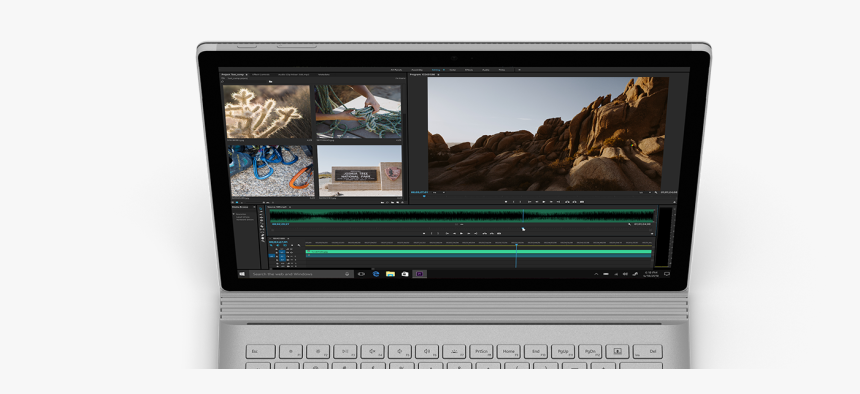This screenshot has height=394, width=860.
Task: Open the Windows Start menu
Action: click(242, 274)
